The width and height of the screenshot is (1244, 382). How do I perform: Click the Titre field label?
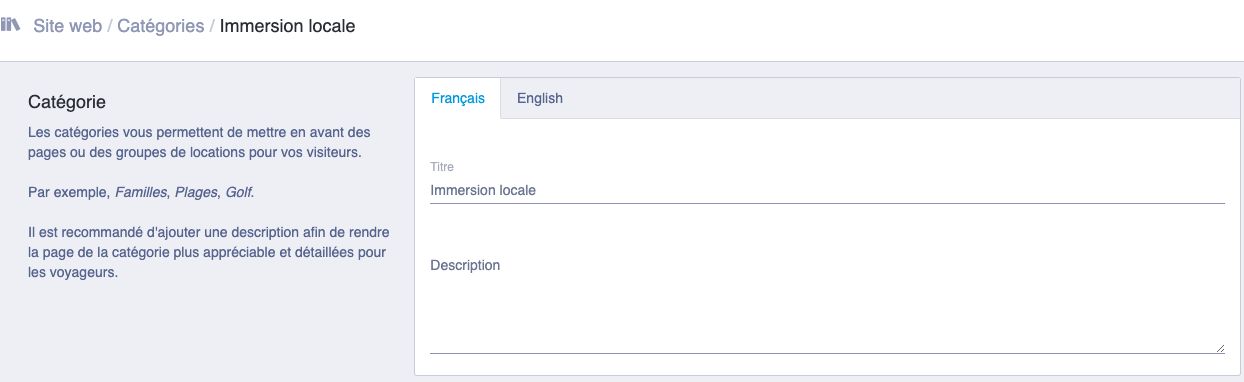pos(441,166)
